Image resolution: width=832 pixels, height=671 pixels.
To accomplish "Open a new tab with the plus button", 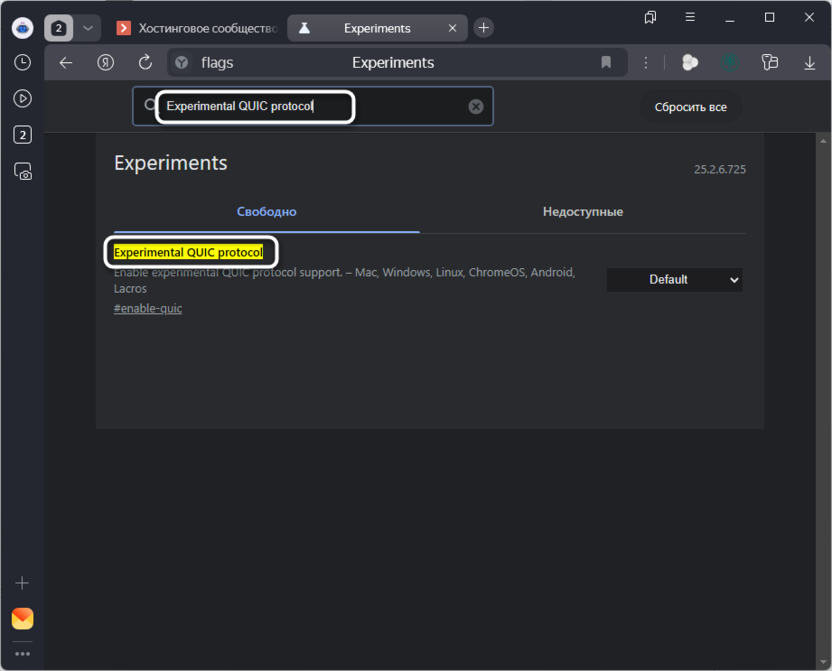I will click(x=483, y=28).
